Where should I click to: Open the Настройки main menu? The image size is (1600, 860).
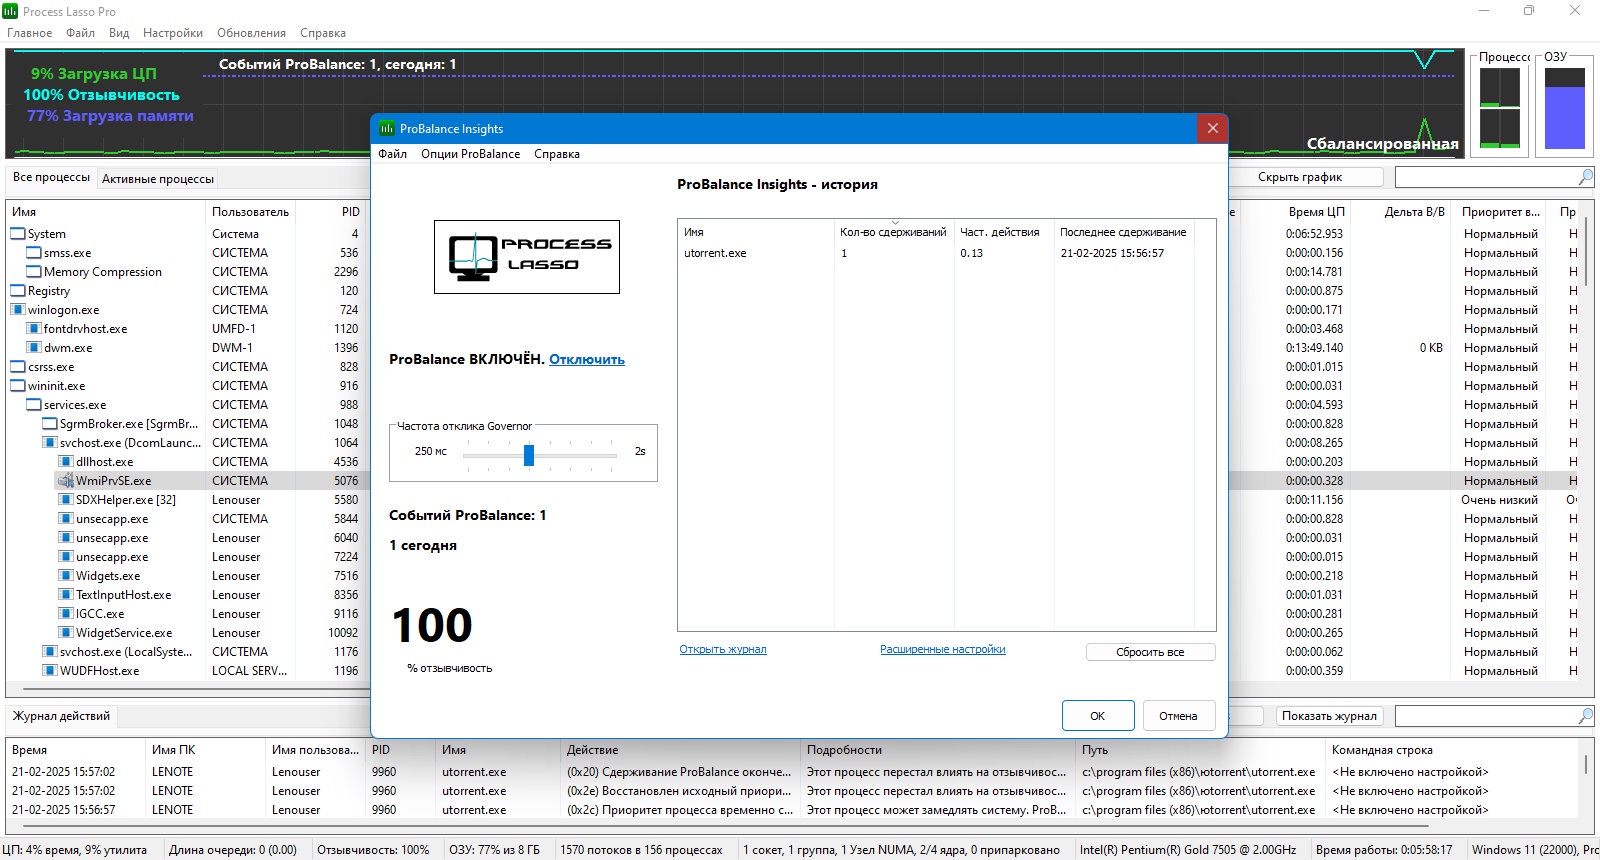pos(173,33)
